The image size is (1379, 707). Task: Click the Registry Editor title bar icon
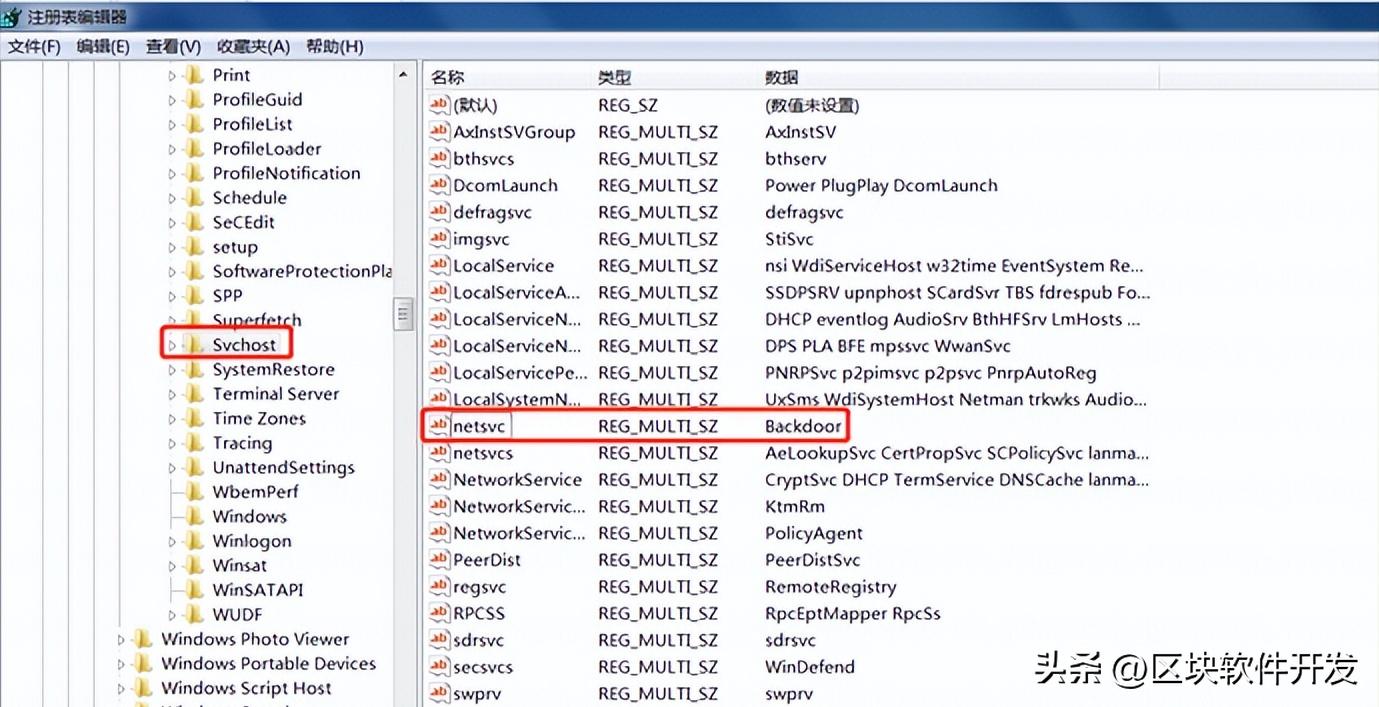click(11, 16)
